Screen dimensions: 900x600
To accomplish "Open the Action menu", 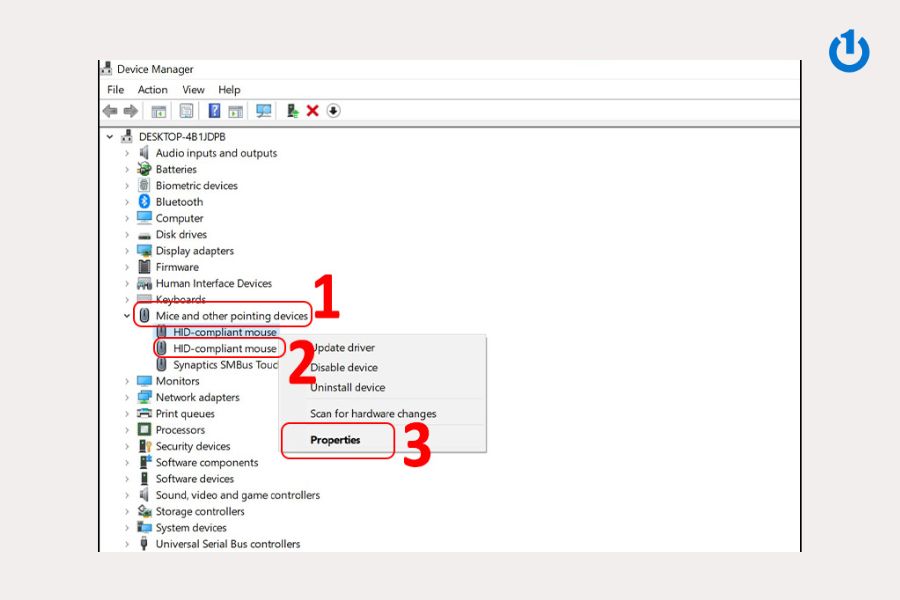I will (153, 90).
